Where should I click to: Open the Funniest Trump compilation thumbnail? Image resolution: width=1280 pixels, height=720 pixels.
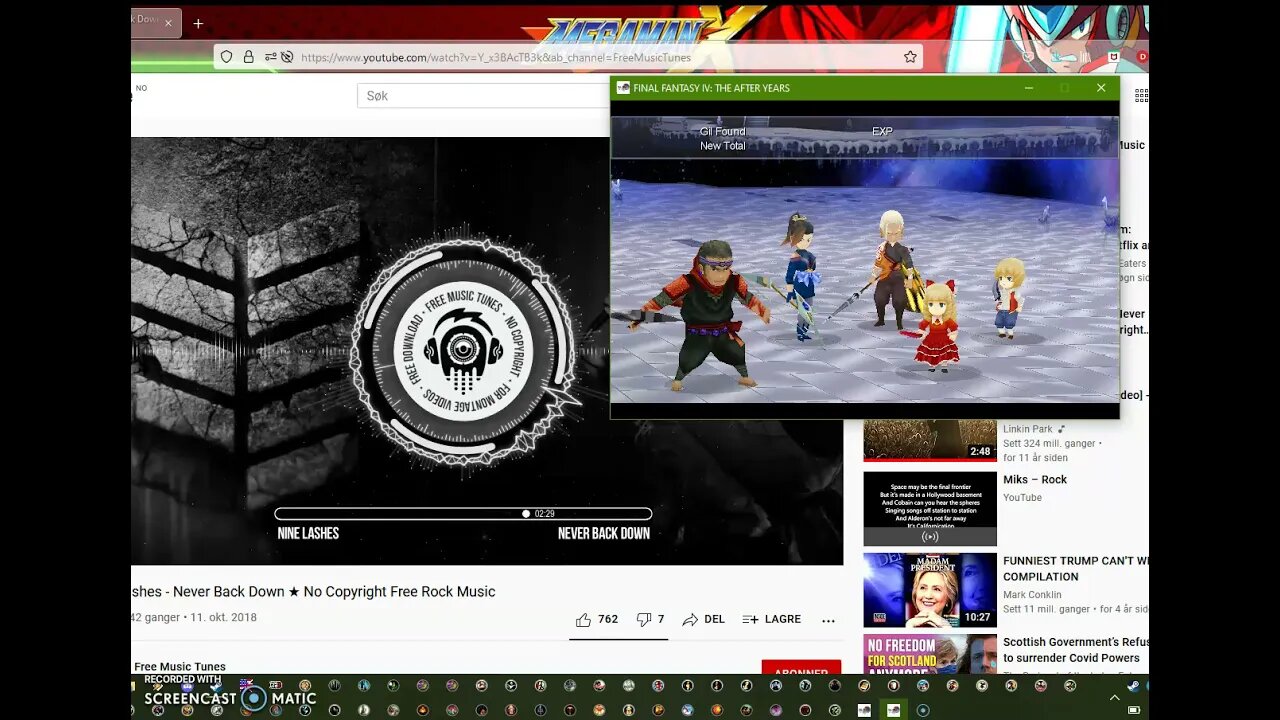930,590
